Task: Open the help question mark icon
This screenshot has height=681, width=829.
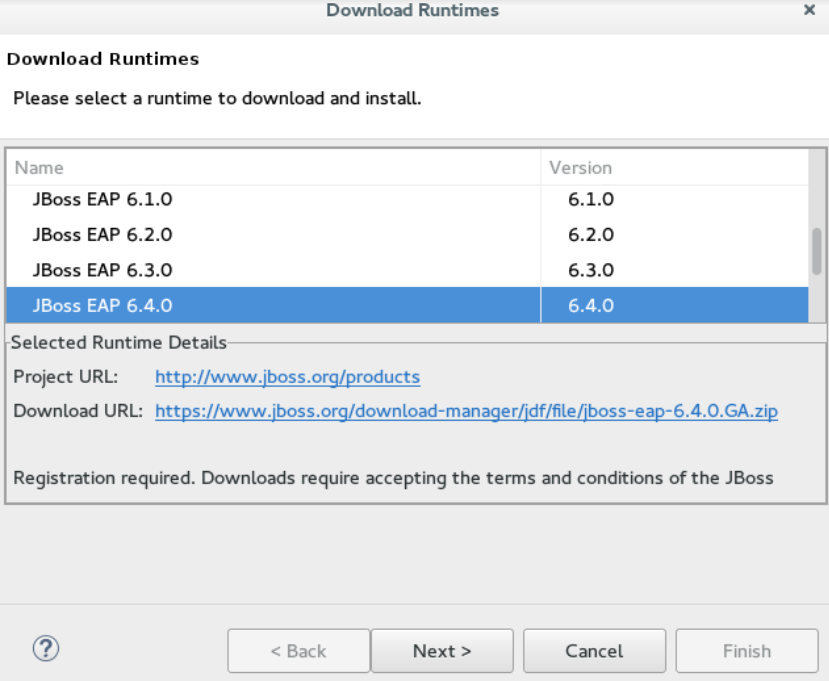Action: 46,648
